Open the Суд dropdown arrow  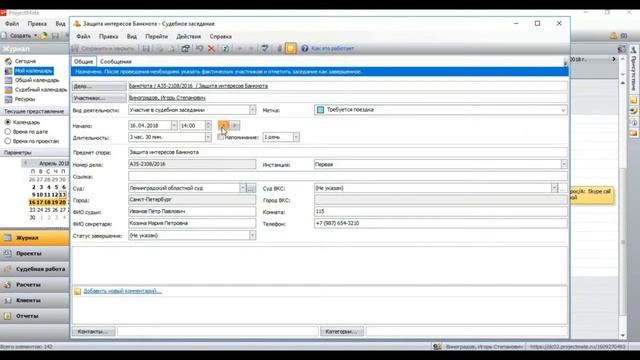(x=242, y=188)
